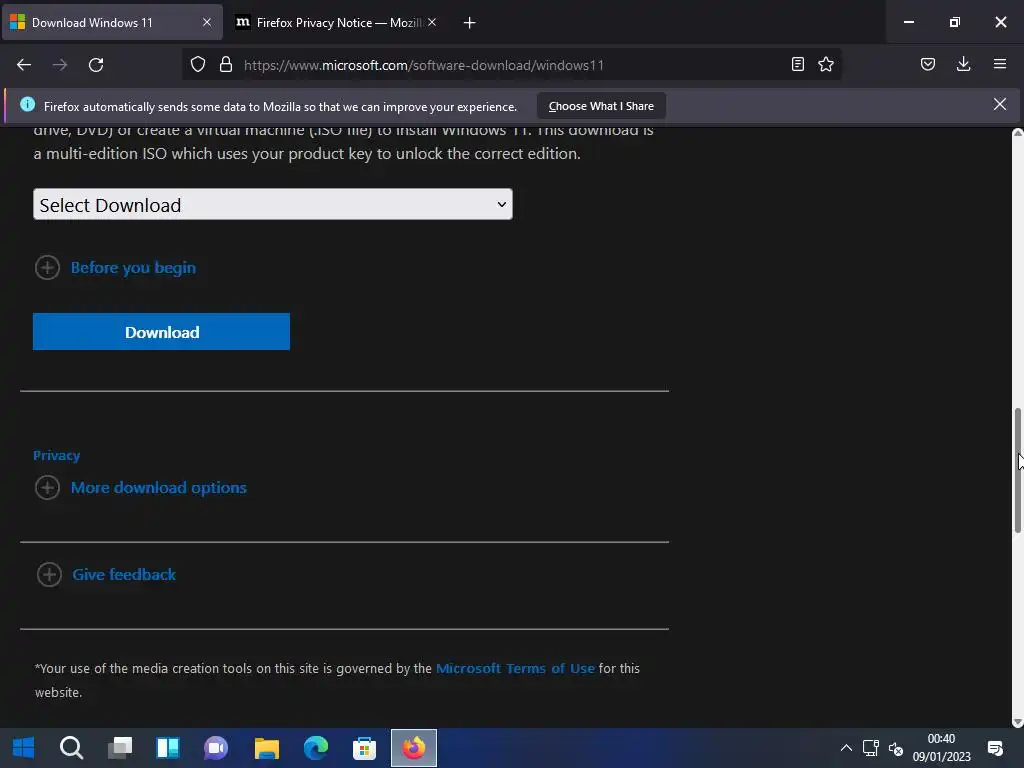Click the muted volume tray icon
This screenshot has height=768, width=1024.
(895, 748)
